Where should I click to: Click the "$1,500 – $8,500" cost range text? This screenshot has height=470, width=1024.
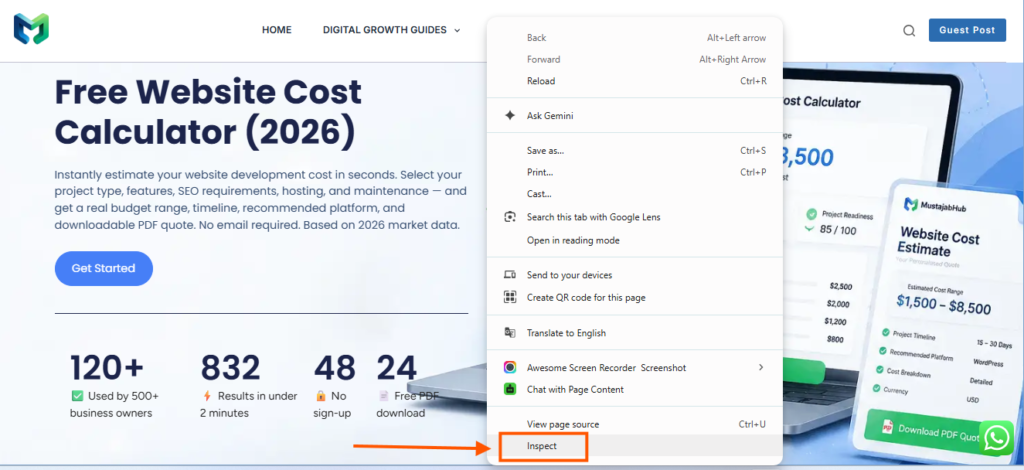pyautogui.click(x=944, y=304)
